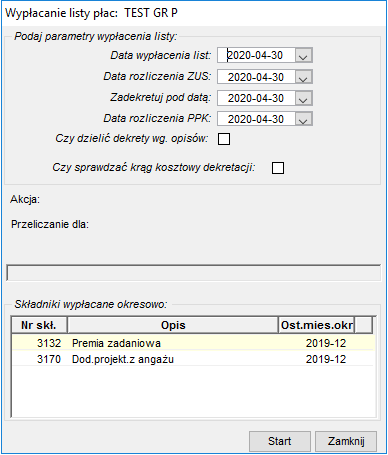The width and height of the screenshot is (388, 455).
Task: Click the Zamknij button
Action: tap(346, 441)
